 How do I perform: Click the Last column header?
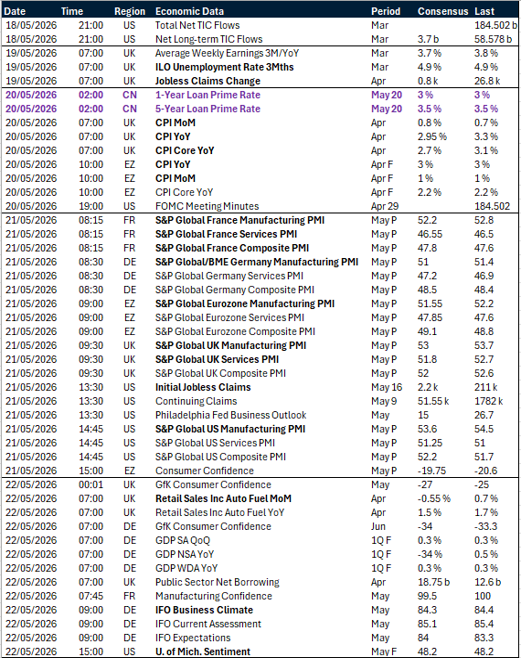point(485,11)
